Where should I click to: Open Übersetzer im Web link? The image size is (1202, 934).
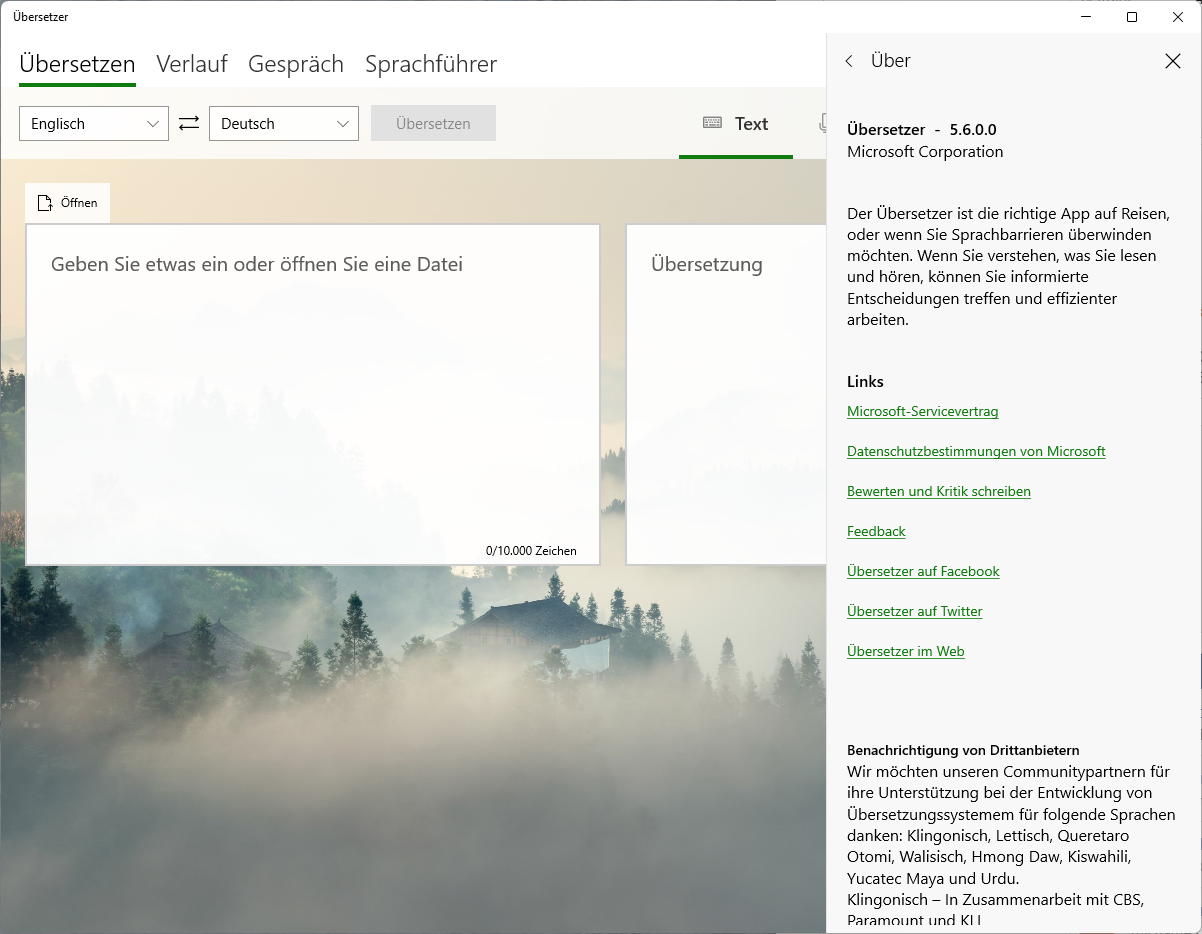point(906,651)
